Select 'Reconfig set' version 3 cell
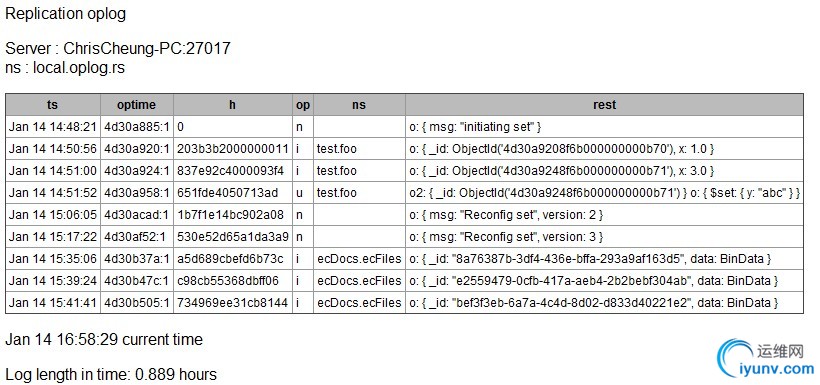 click(x=604, y=236)
